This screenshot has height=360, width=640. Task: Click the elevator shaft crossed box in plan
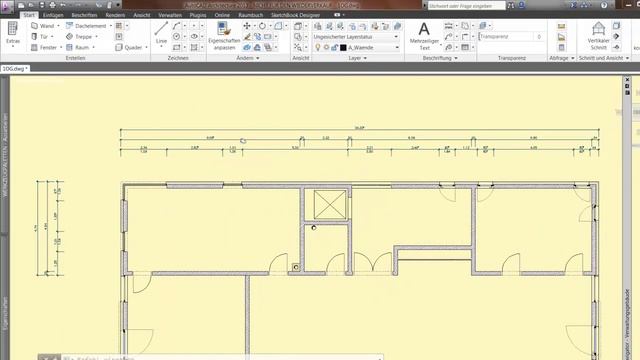pos(330,205)
